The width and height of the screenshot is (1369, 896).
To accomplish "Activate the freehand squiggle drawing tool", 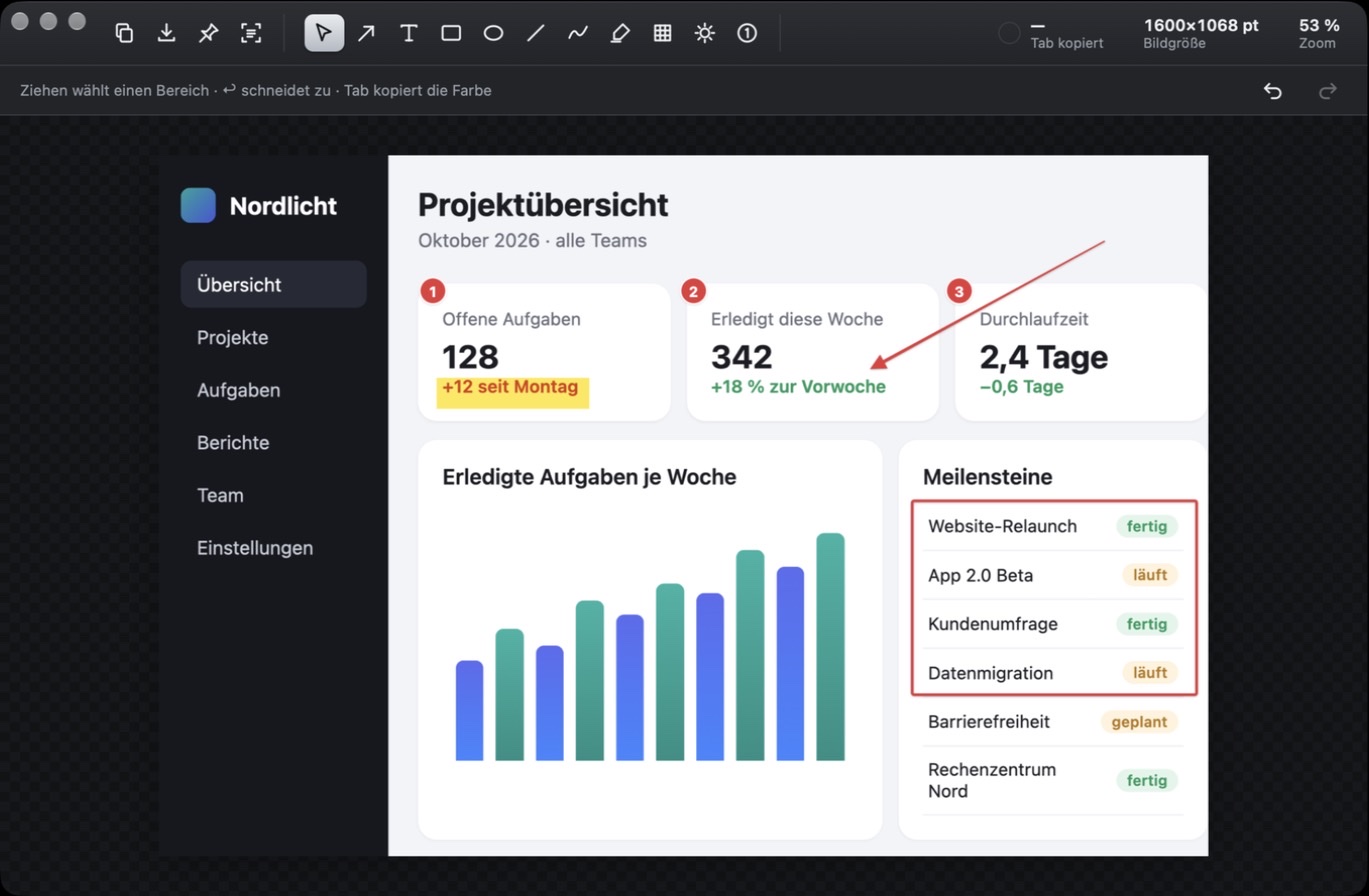I will (578, 33).
